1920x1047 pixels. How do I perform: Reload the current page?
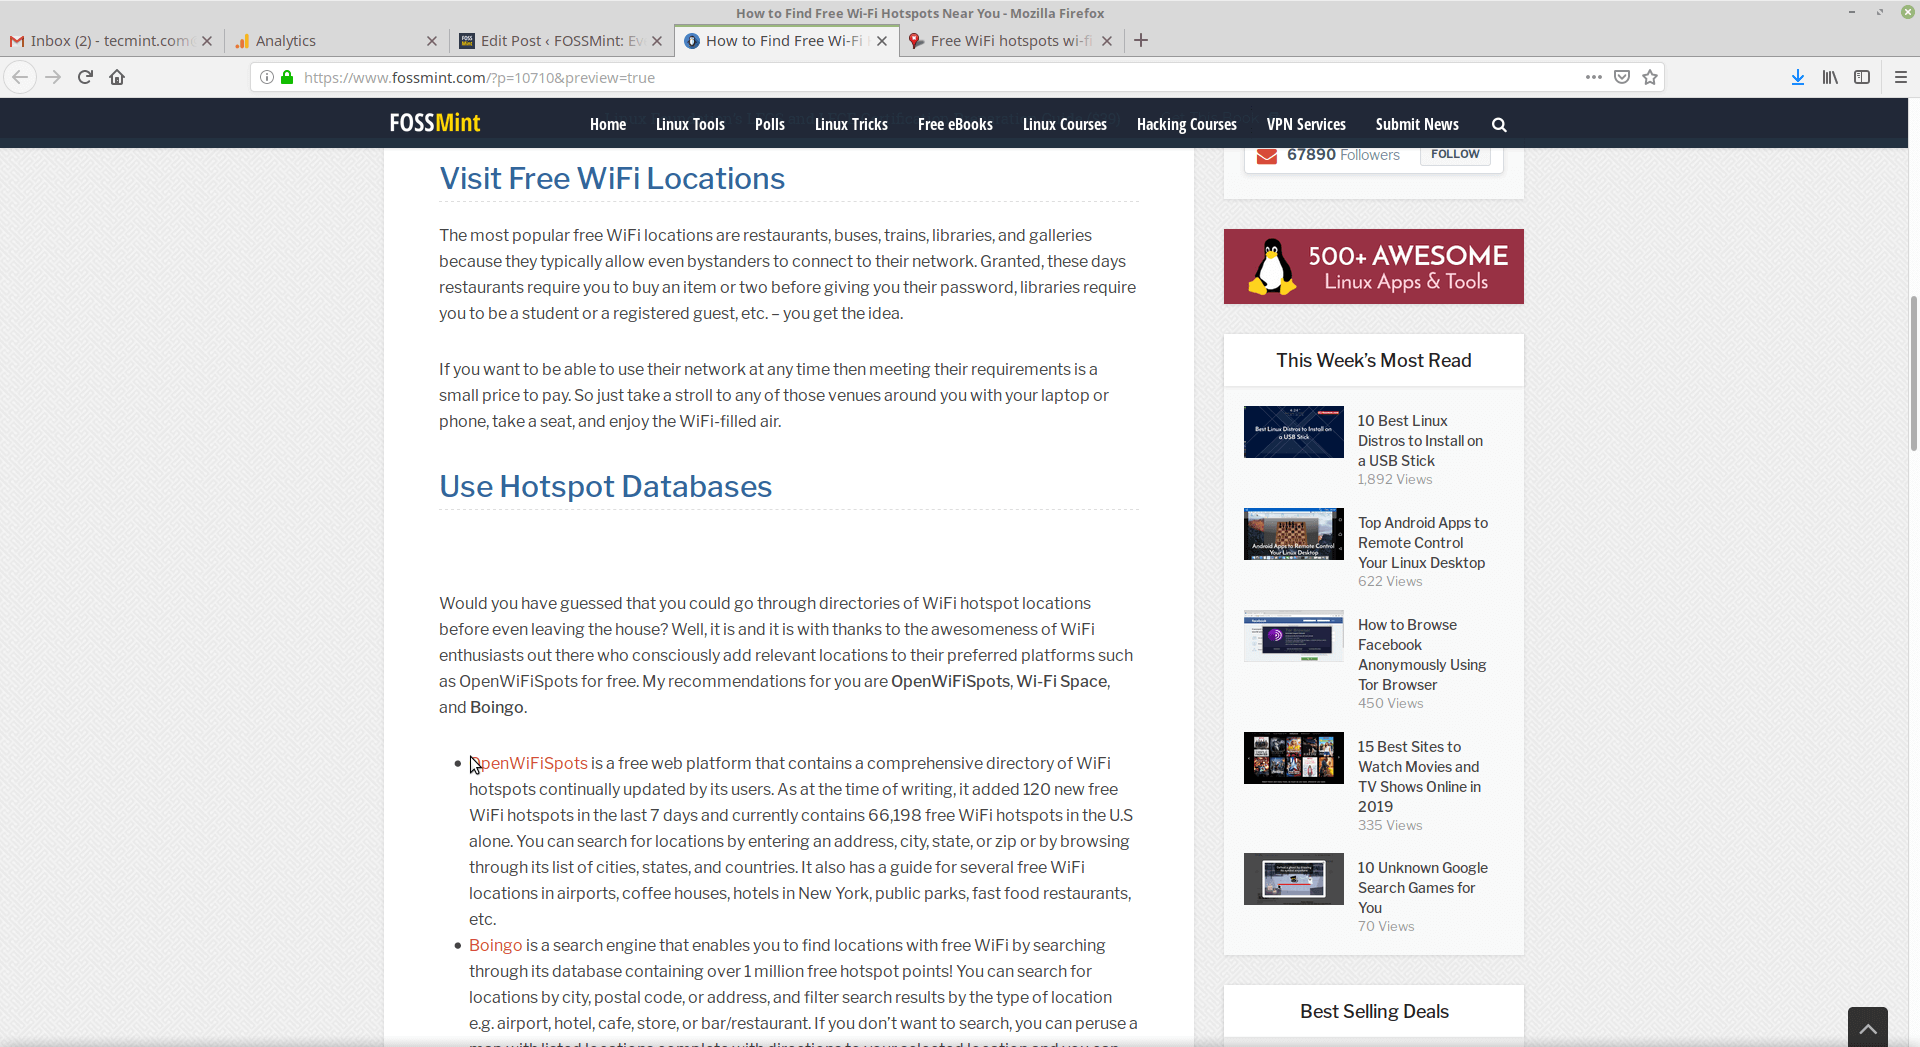85,77
